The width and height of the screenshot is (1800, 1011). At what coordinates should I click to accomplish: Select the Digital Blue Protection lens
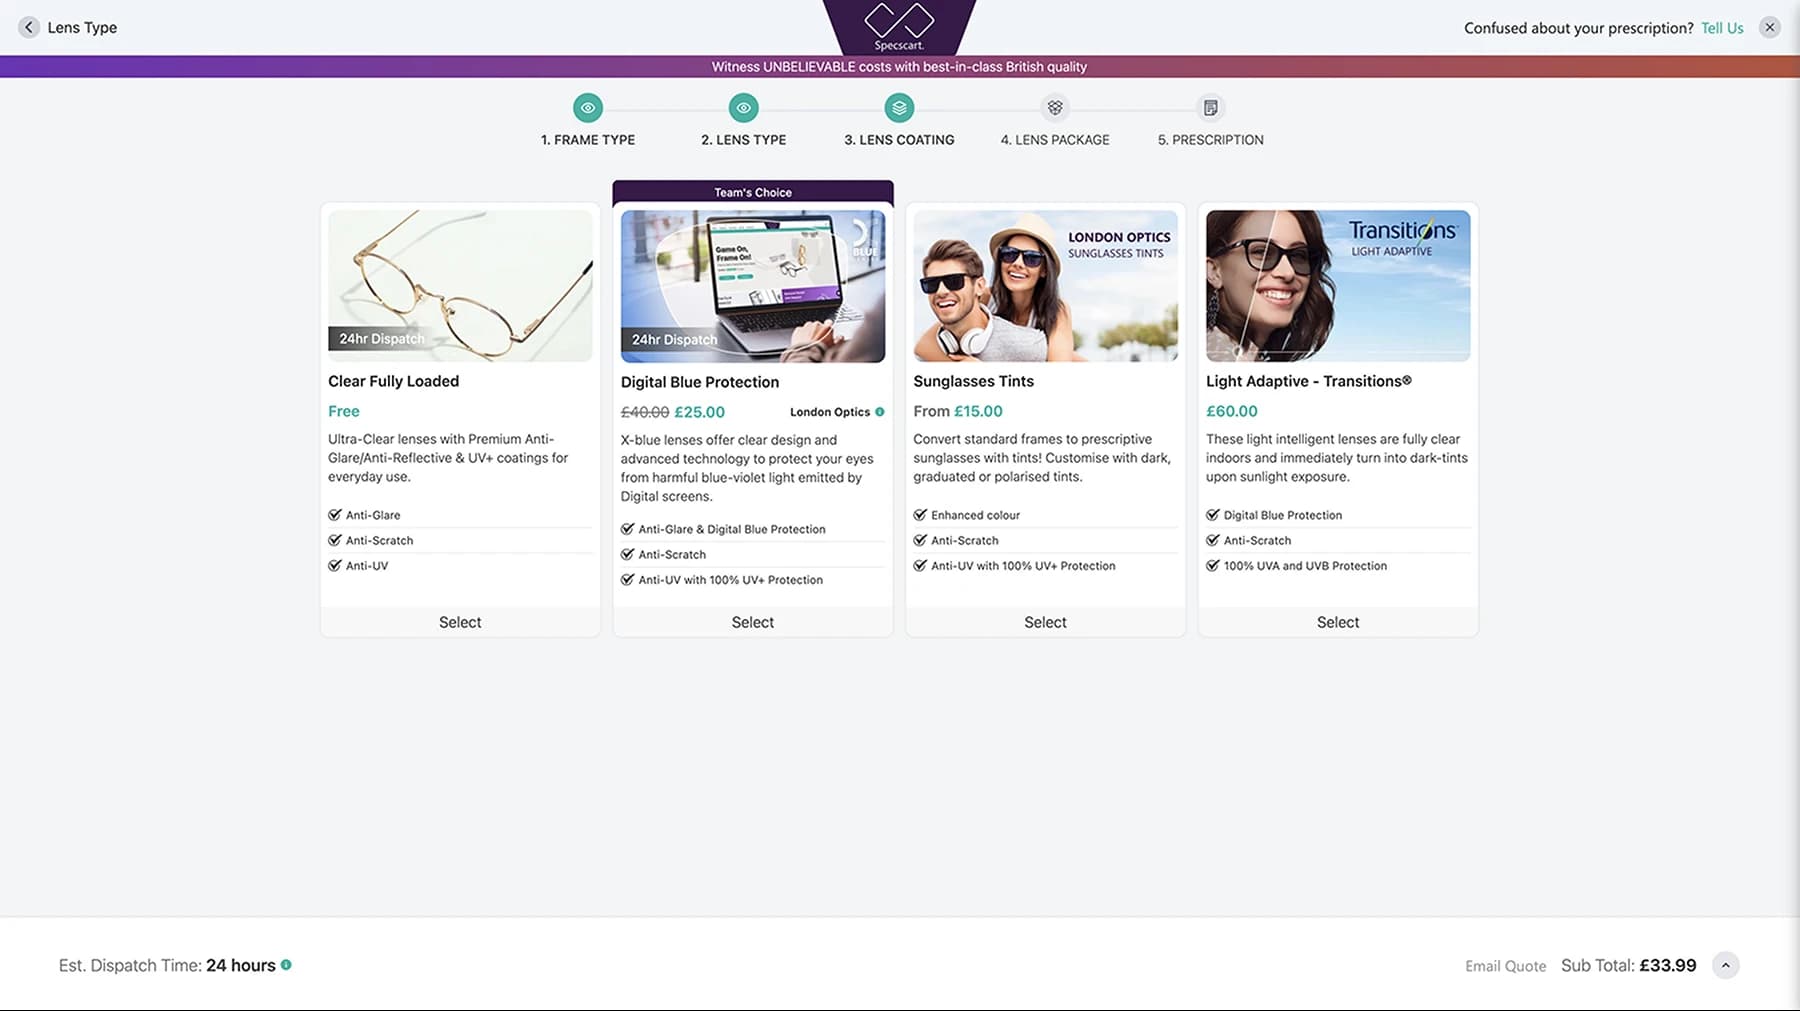point(752,622)
